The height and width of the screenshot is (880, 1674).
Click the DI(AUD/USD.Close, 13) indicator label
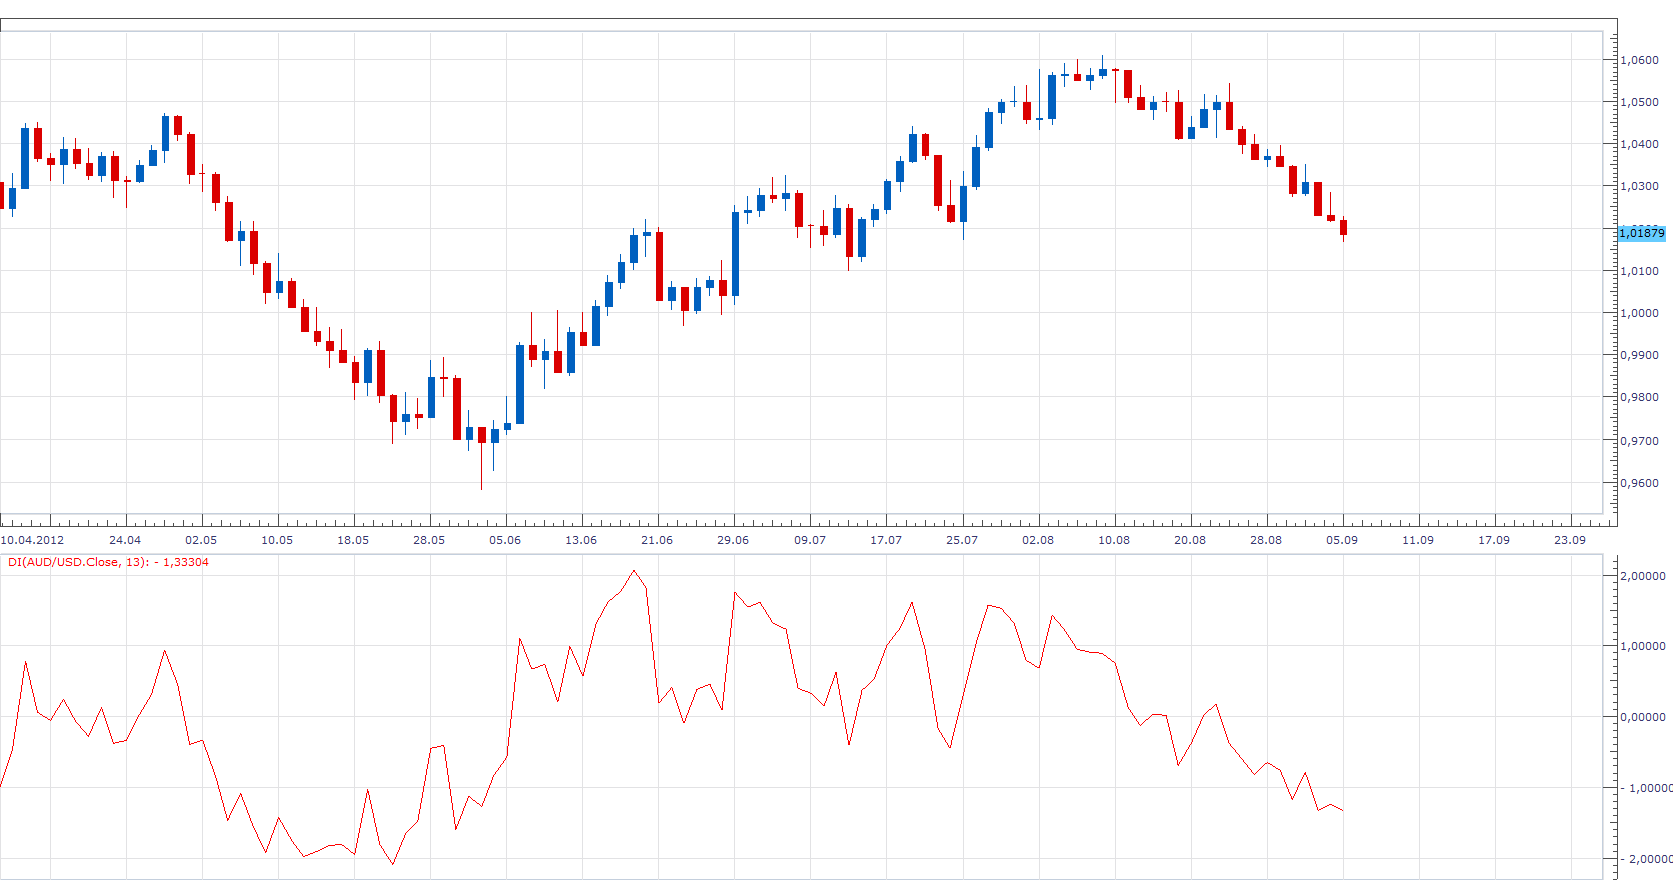108,562
